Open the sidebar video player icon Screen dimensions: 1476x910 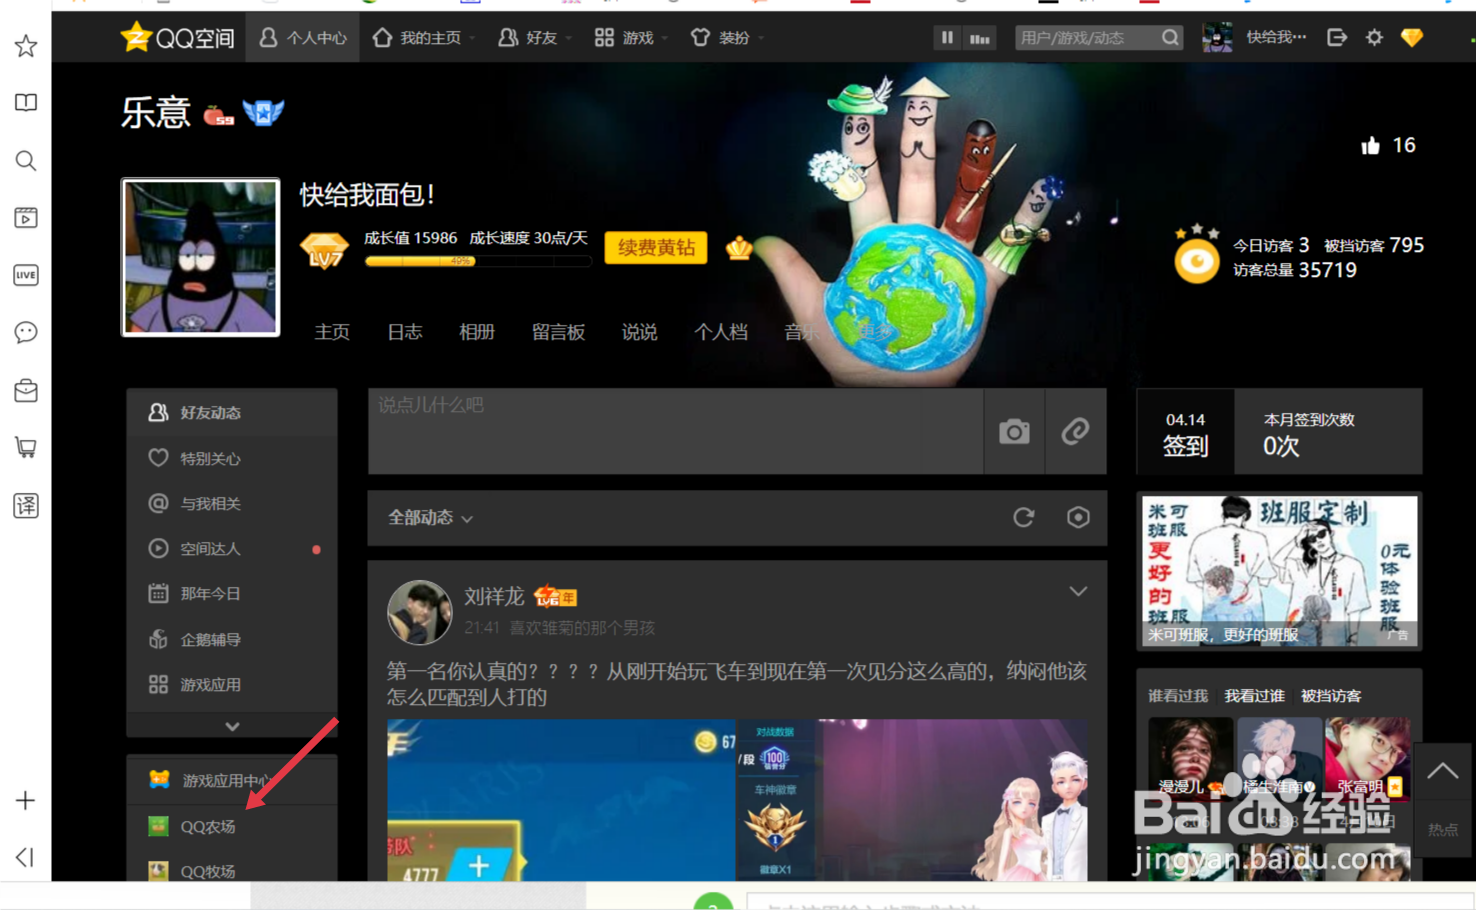26,217
